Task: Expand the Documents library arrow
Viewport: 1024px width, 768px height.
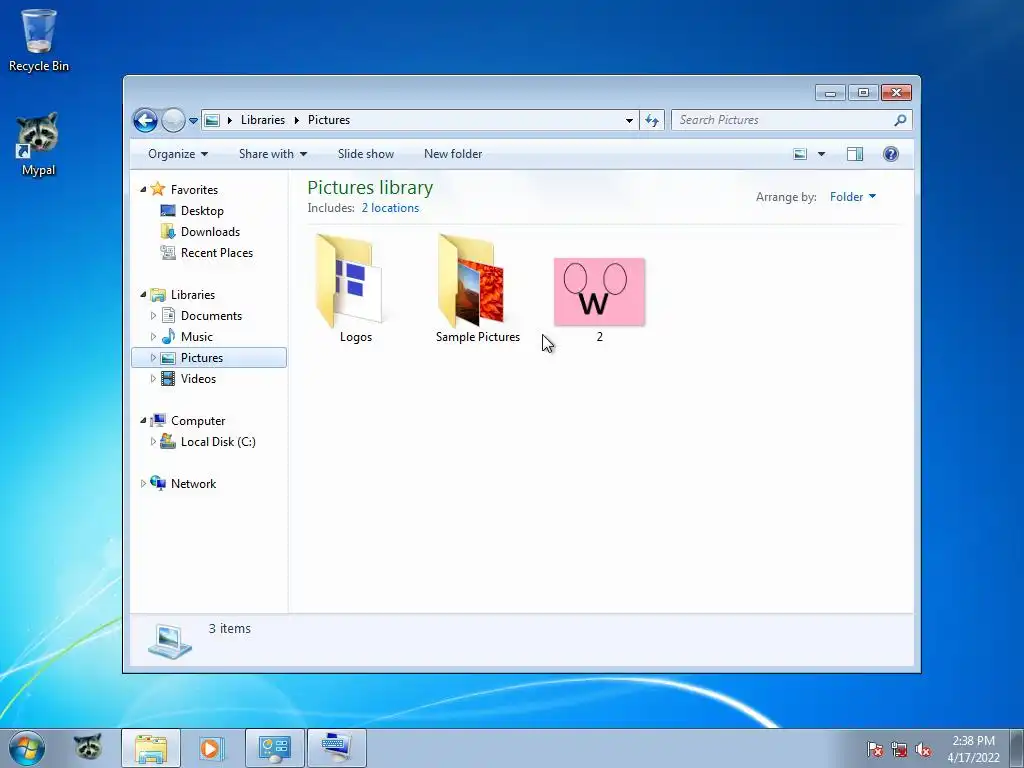Action: click(153, 316)
